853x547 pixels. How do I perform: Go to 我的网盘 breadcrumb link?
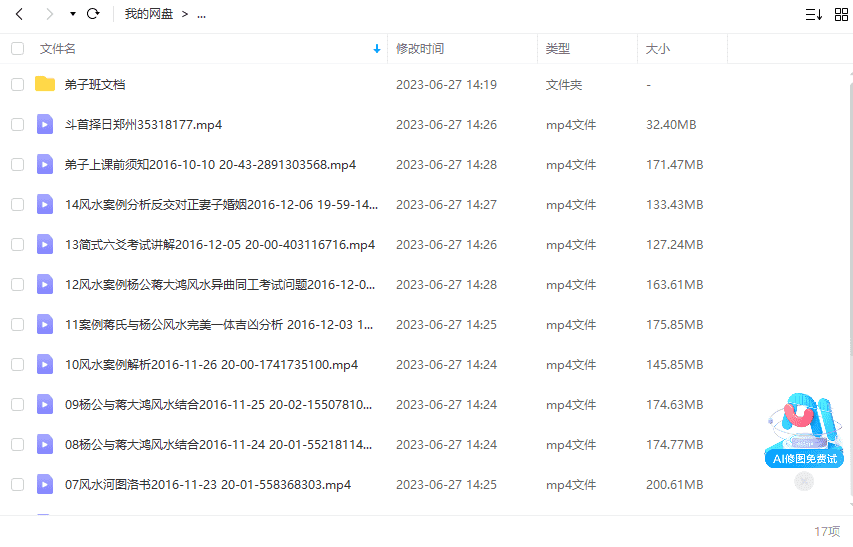coord(149,14)
